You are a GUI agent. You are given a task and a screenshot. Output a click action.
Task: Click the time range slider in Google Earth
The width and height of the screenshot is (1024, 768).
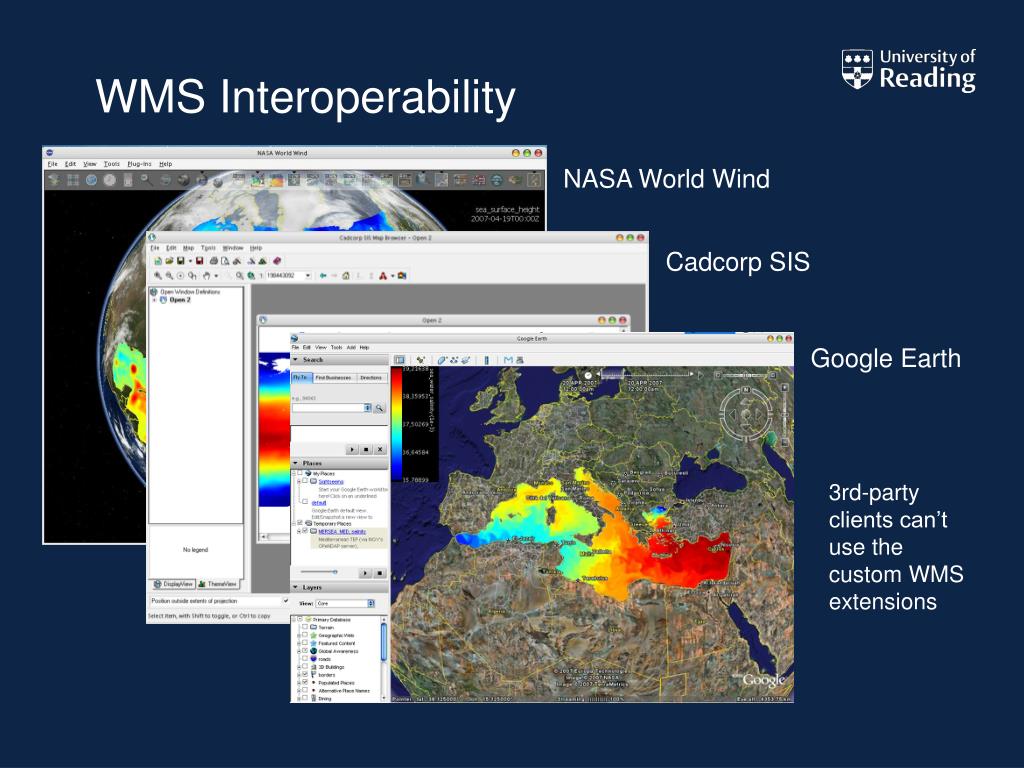645,376
